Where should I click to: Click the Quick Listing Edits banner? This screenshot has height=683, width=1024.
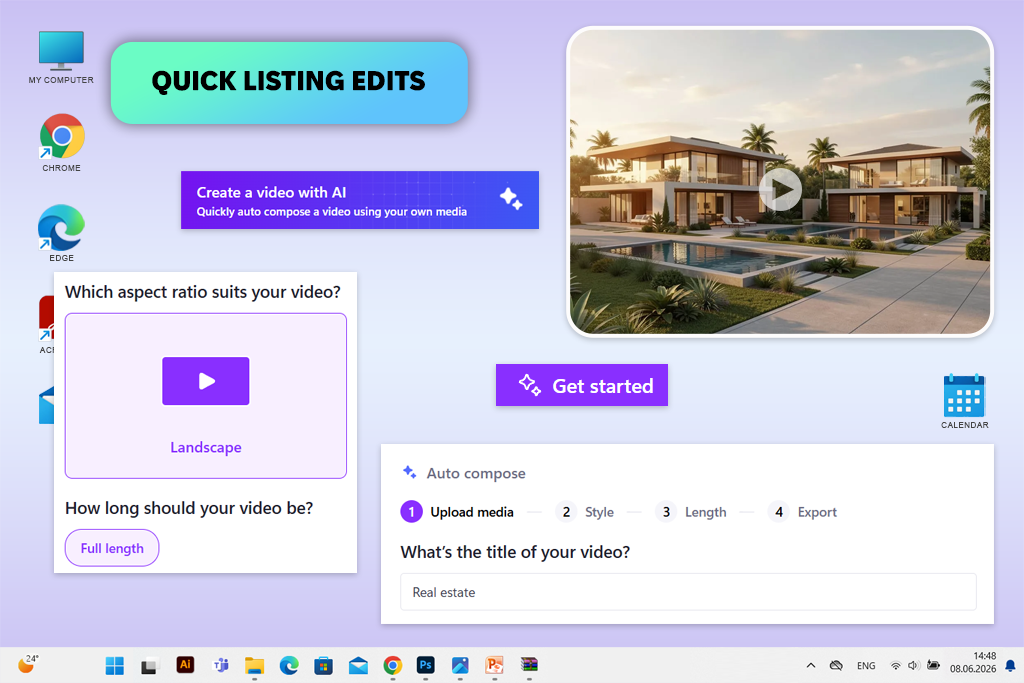coord(289,83)
